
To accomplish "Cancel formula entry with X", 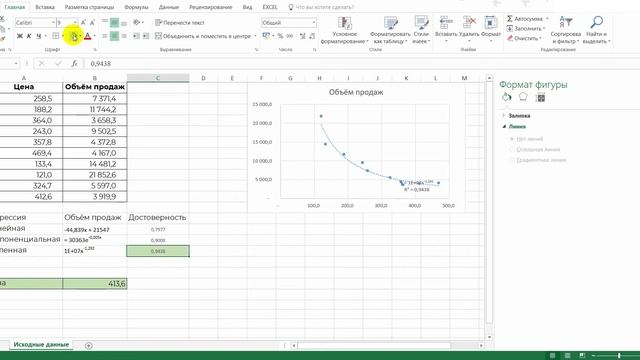I will (41, 64).
